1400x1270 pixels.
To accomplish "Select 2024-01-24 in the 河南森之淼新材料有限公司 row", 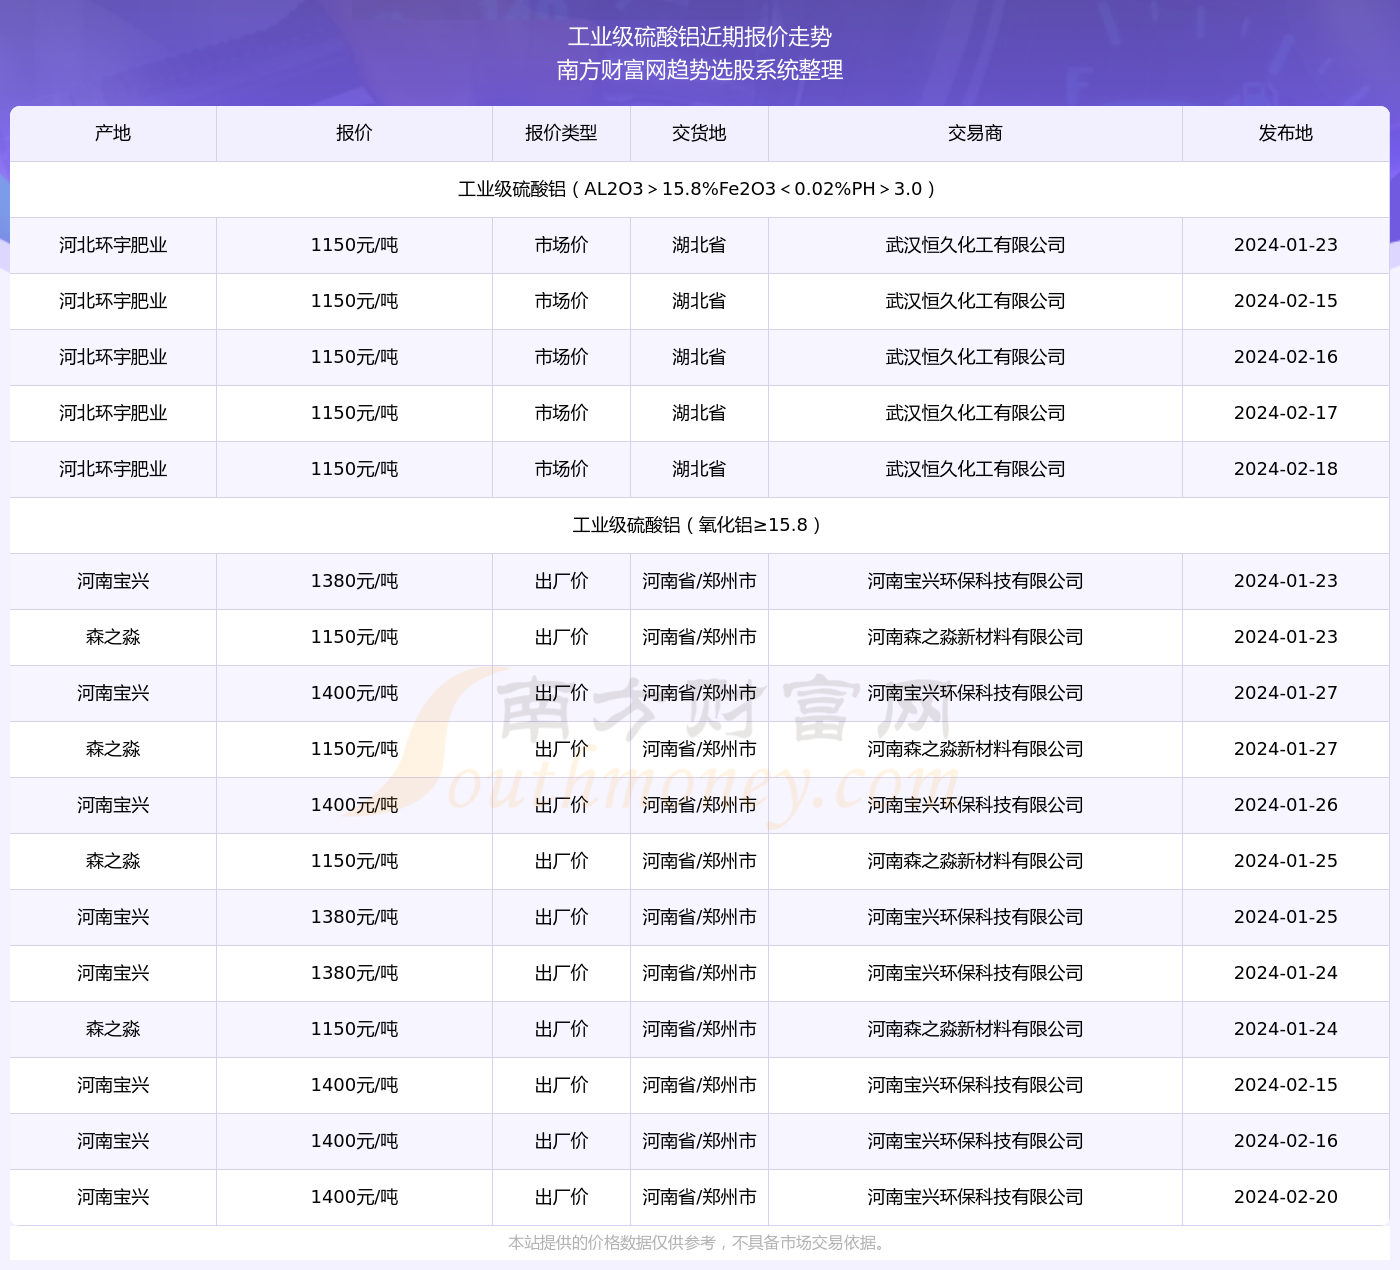I will pyautogui.click(x=1286, y=1029).
